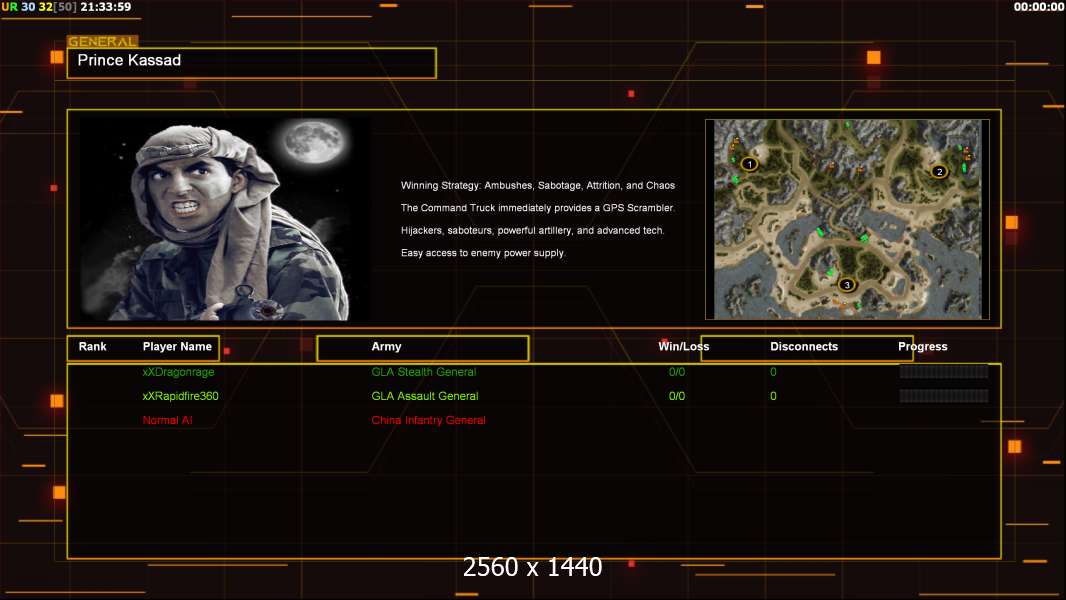Click xXDragonrage's loading progress bar

(x=943, y=372)
